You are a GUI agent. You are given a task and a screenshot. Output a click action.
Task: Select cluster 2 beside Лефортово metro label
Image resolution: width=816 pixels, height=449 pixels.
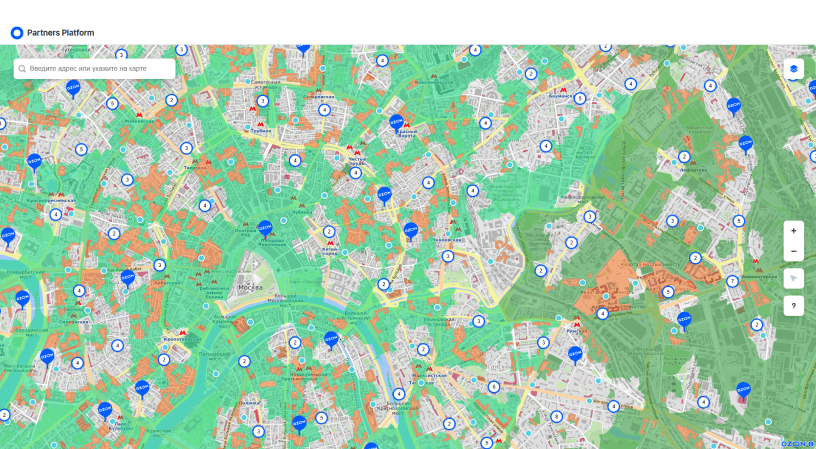(684, 157)
